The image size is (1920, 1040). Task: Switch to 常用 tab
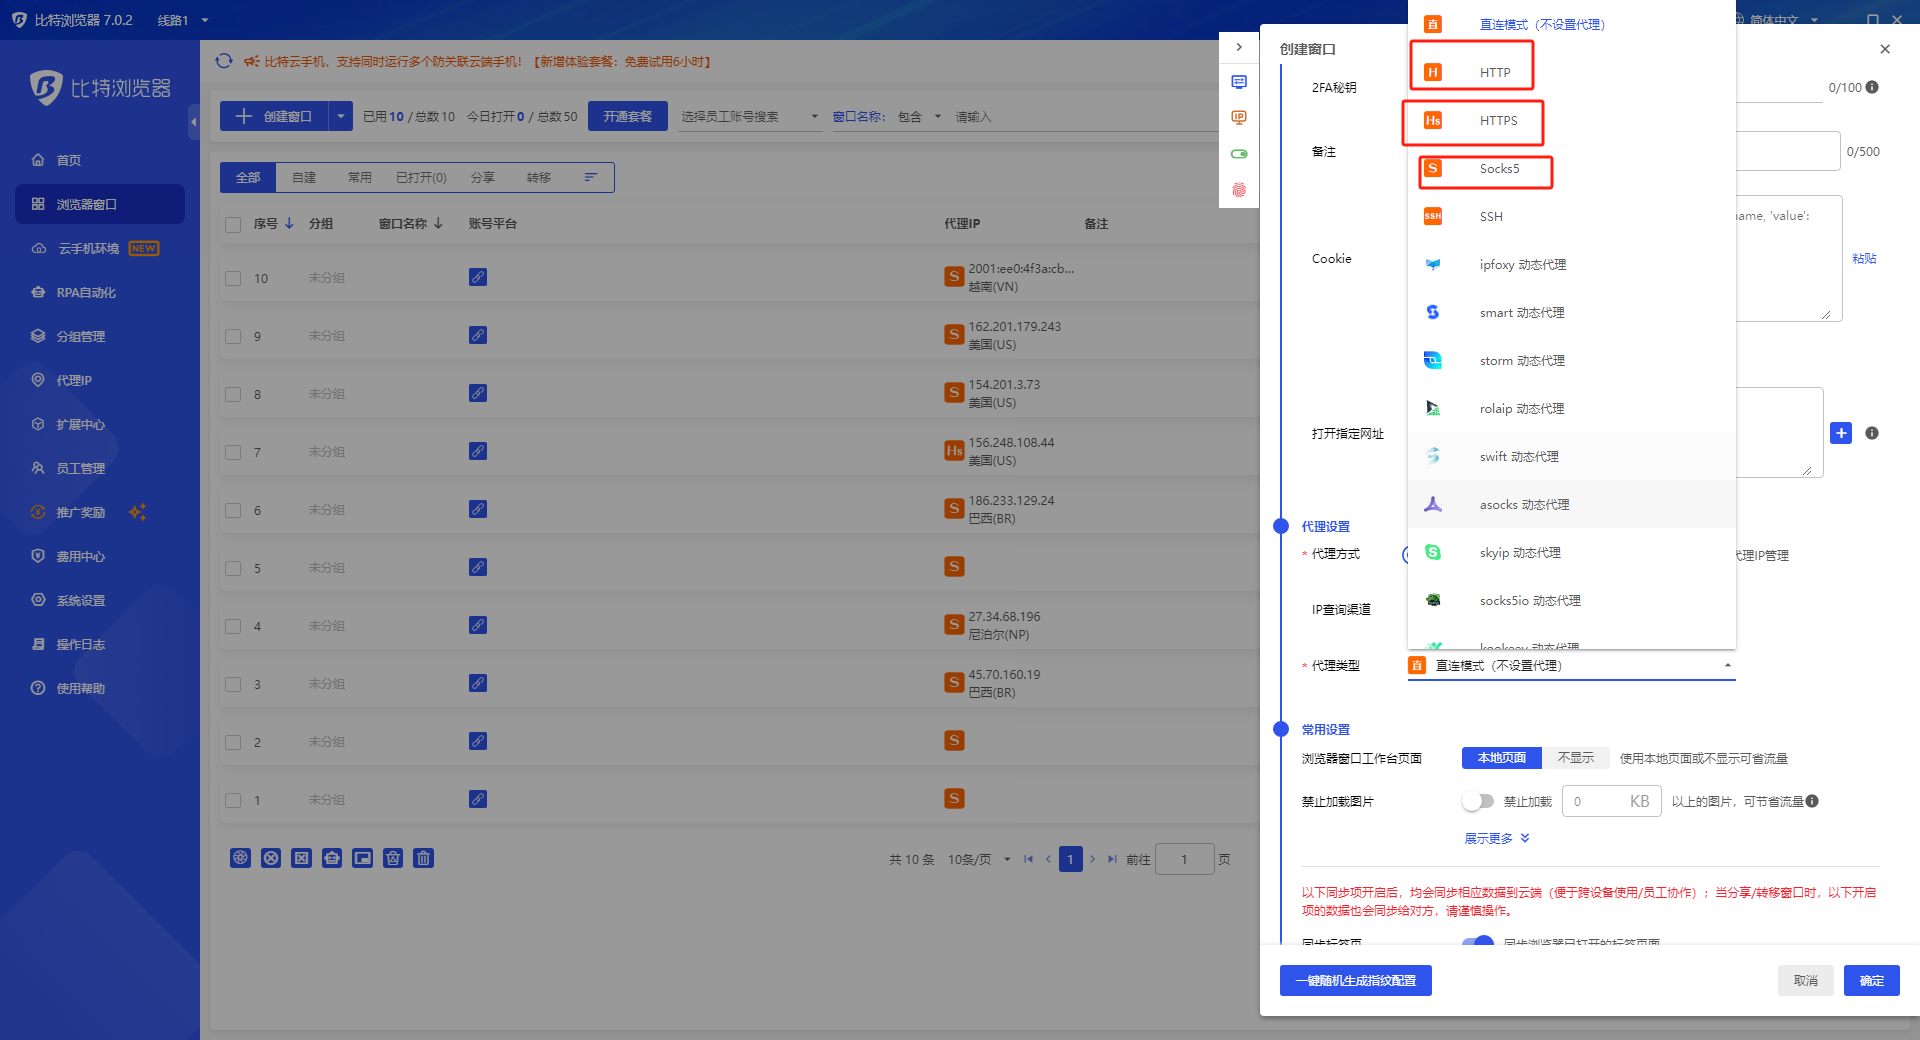359,177
